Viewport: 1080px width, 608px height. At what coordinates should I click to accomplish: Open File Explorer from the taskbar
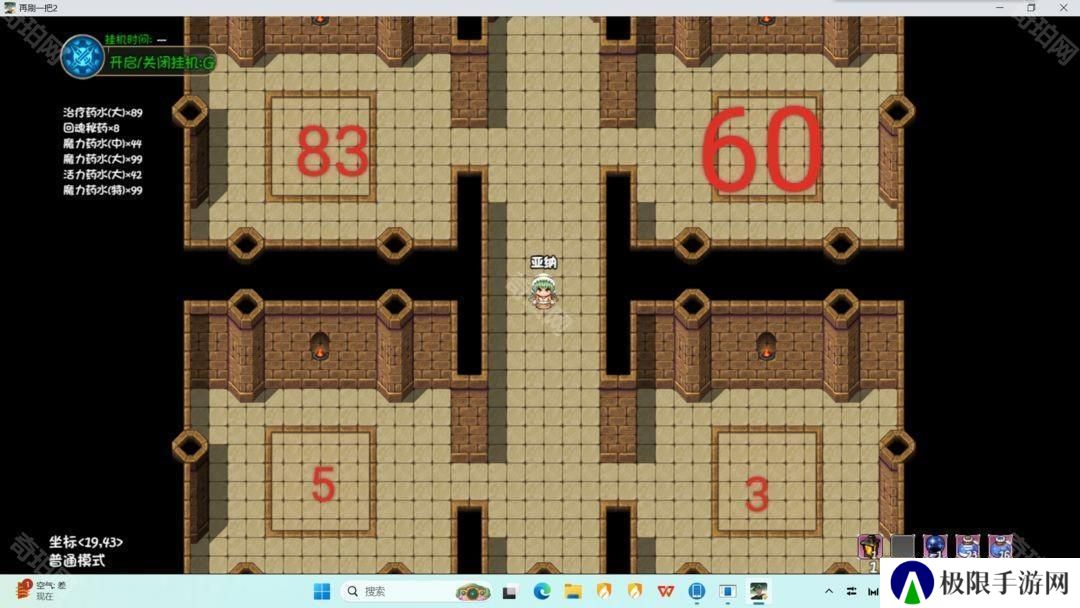(x=573, y=591)
